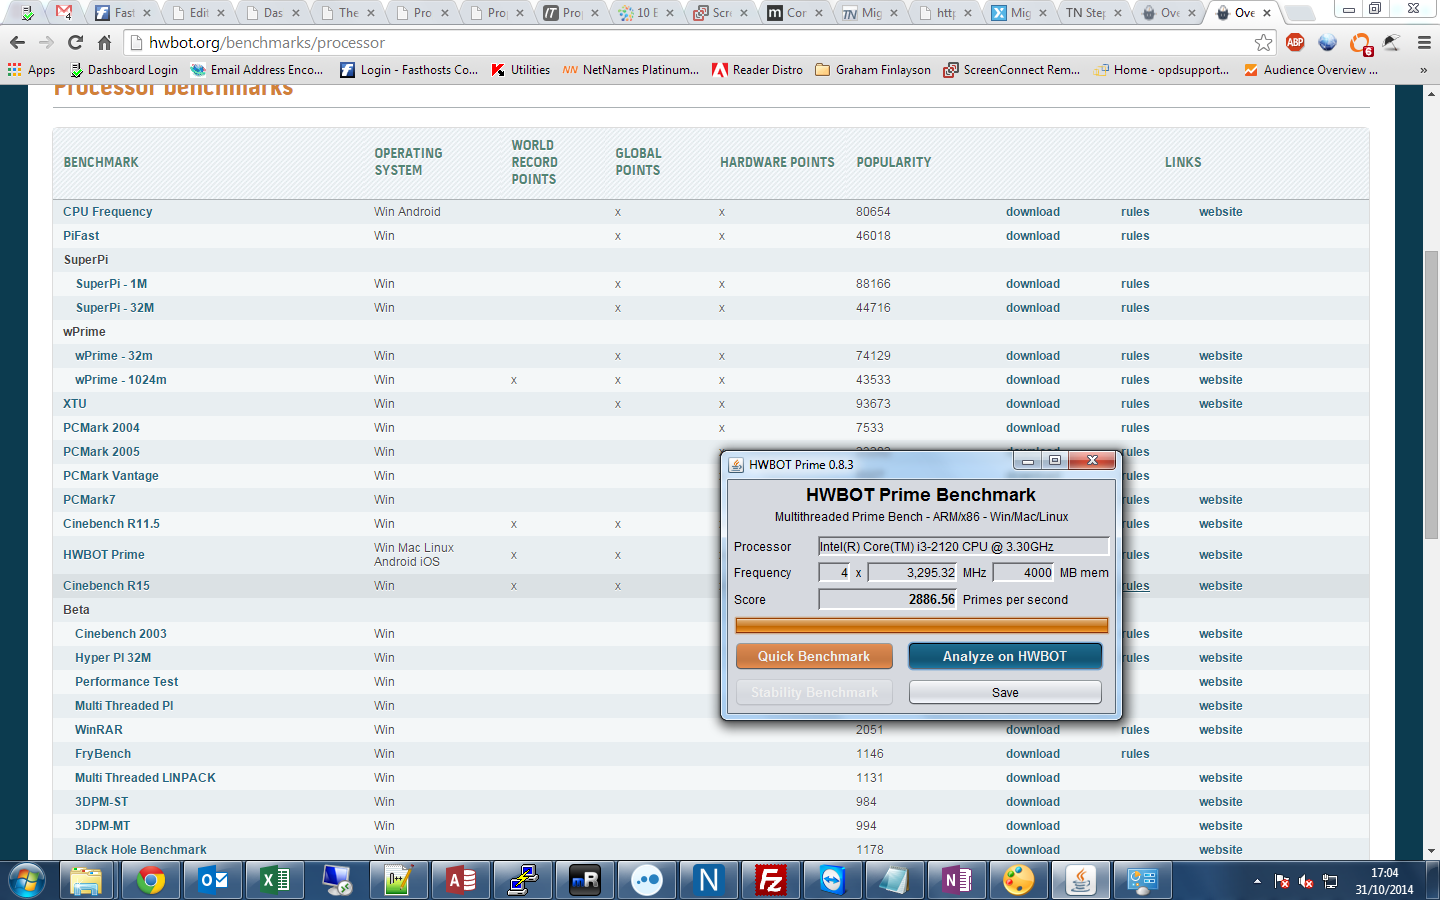Image resolution: width=1440 pixels, height=900 pixels.
Task: Click download in the FryBench row
Action: (x=1033, y=754)
